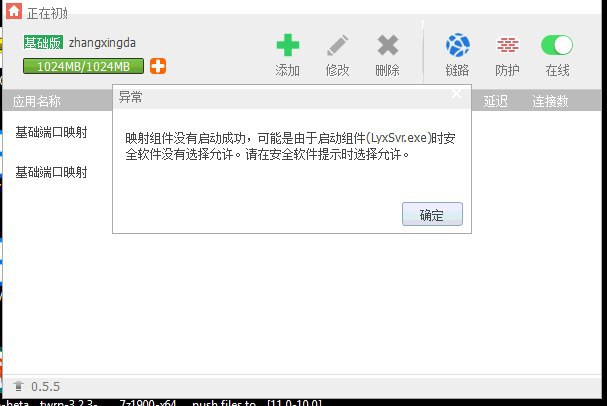Screen dimensions: 607x406
Task: Select the second 基础端口映射 row
Action: point(57,172)
